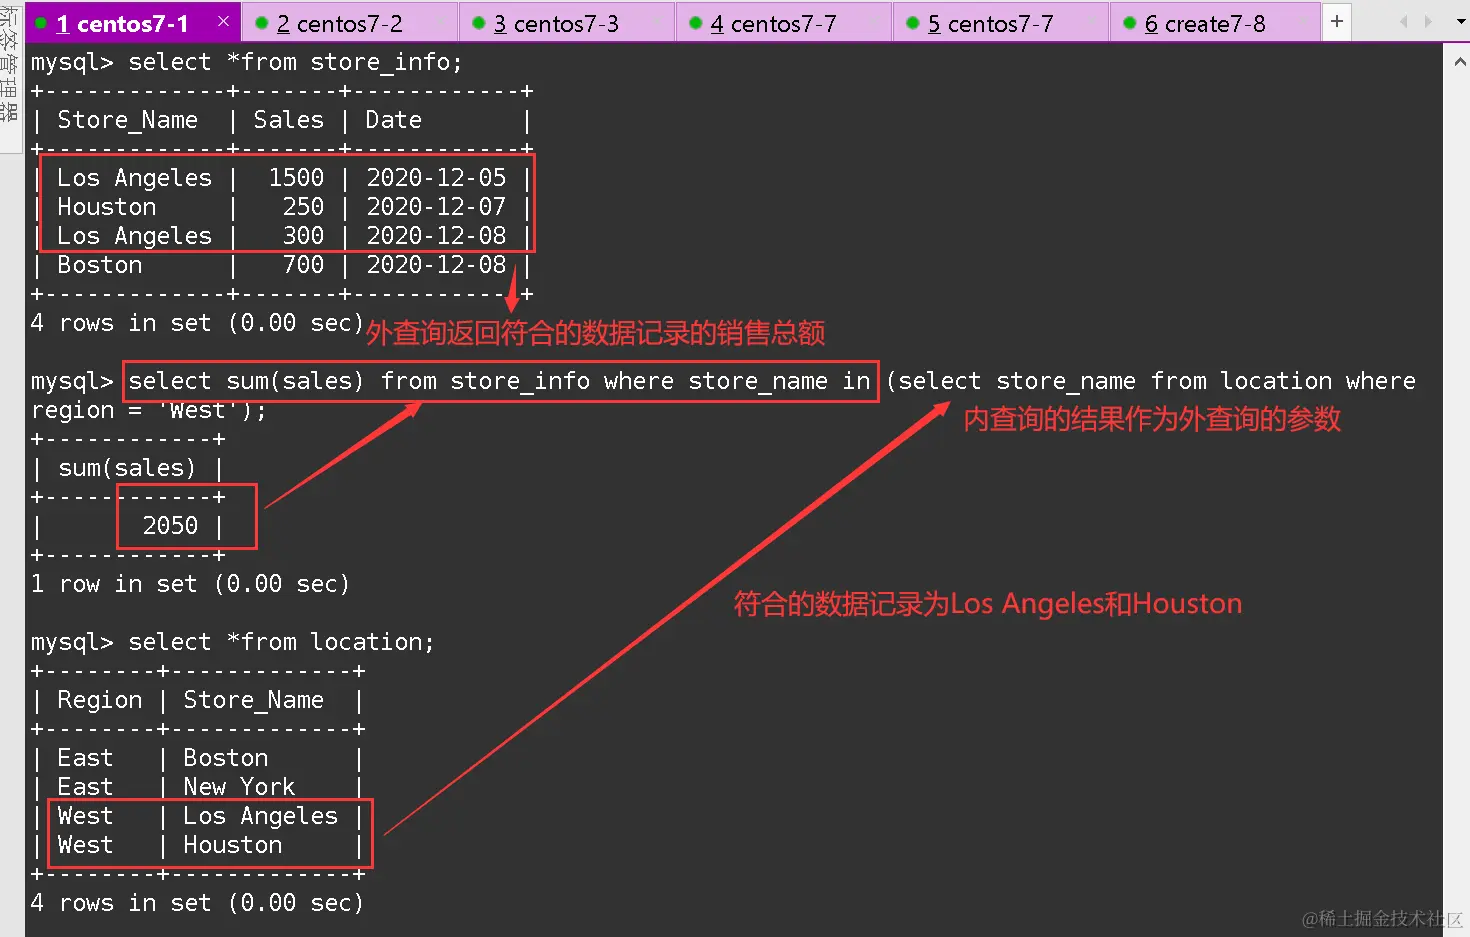Click the Sales column header
The image size is (1470, 937).
pyautogui.click(x=288, y=120)
